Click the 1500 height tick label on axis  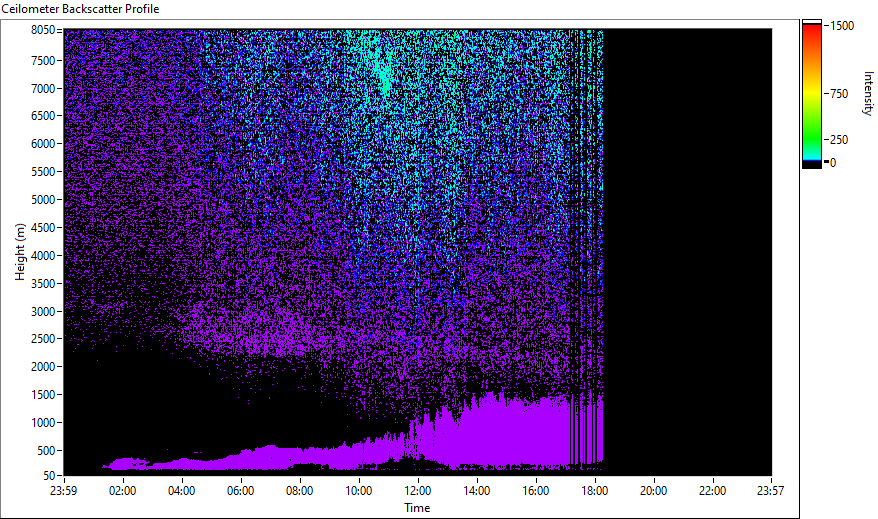point(43,395)
